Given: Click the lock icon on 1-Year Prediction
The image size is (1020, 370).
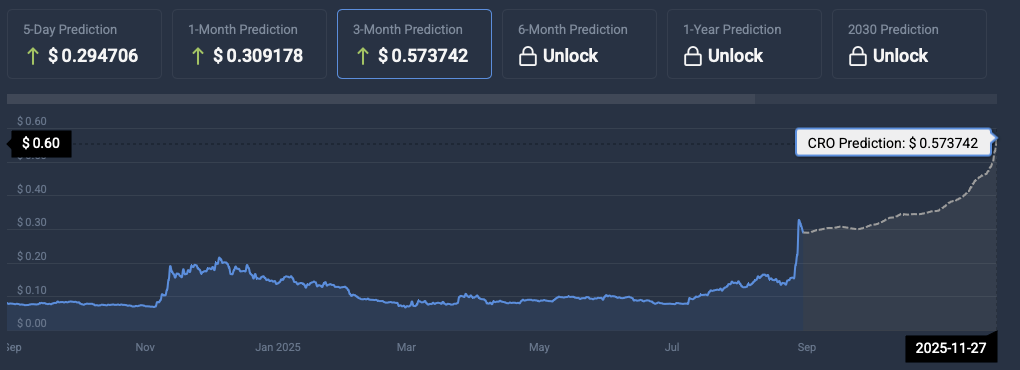Looking at the screenshot, I should [692, 57].
